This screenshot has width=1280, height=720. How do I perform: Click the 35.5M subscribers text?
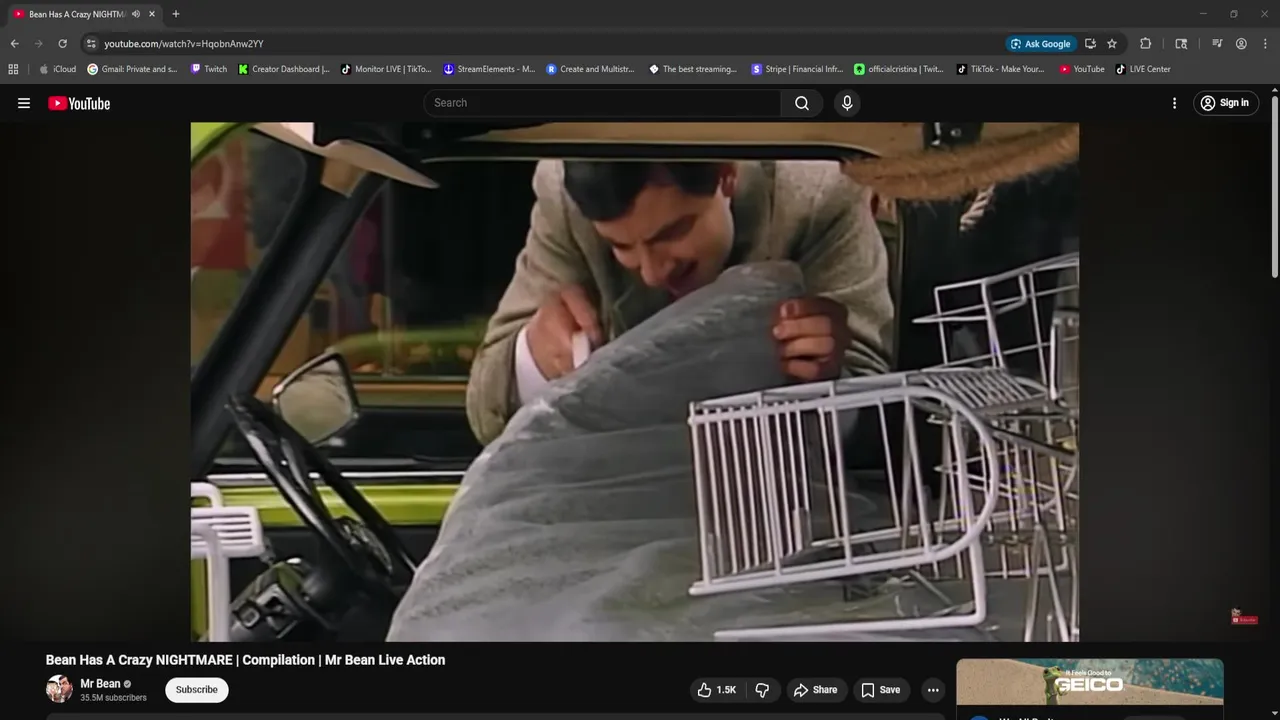click(x=113, y=698)
